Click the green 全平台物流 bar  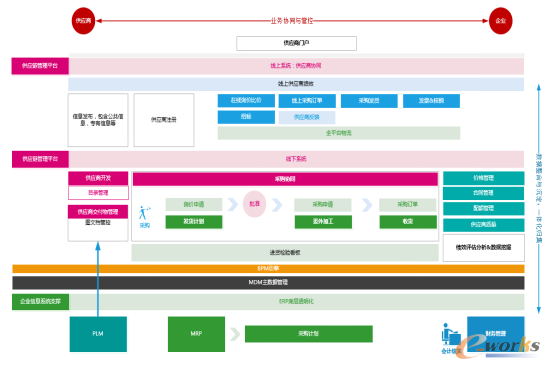point(339,133)
